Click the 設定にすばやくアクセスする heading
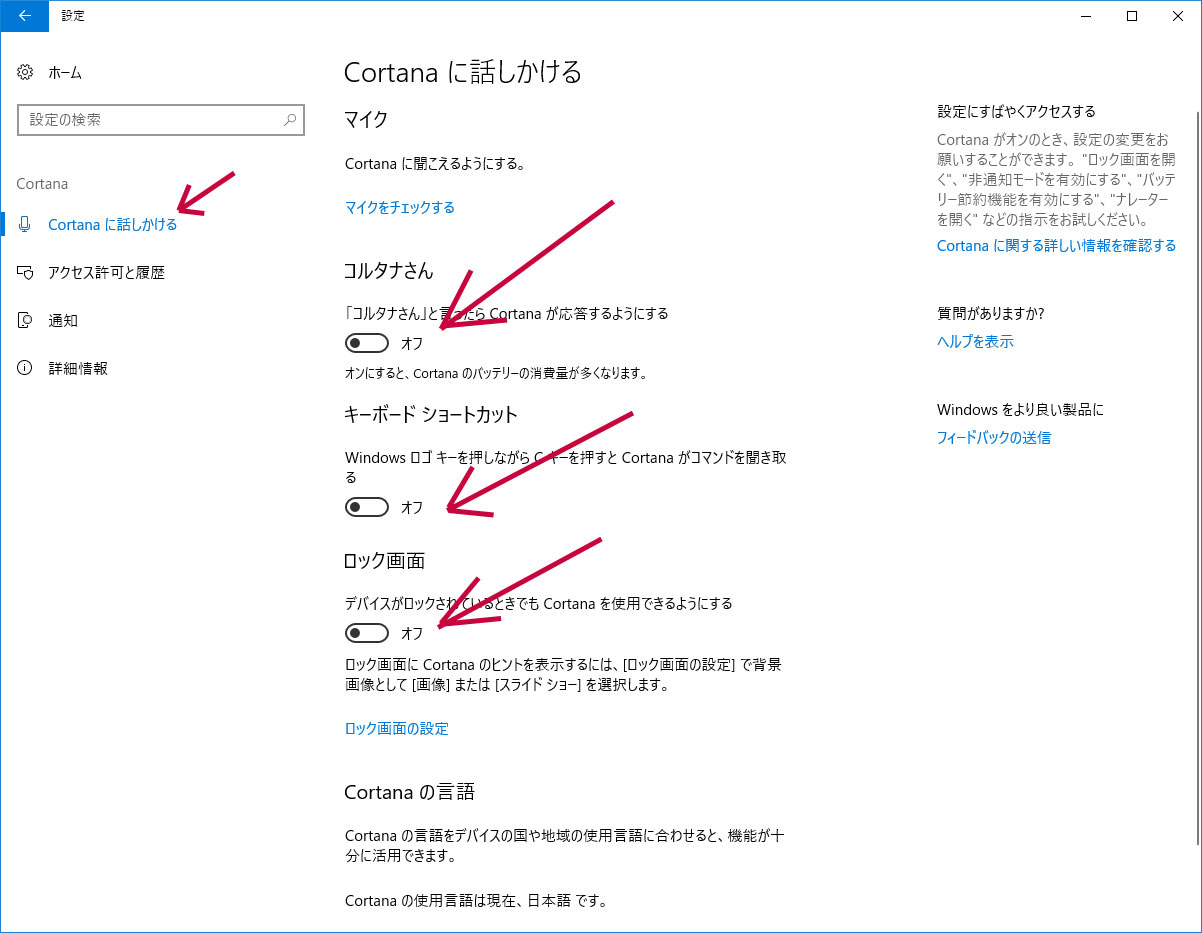Screen dimensions: 1202x933 tap(1016, 111)
